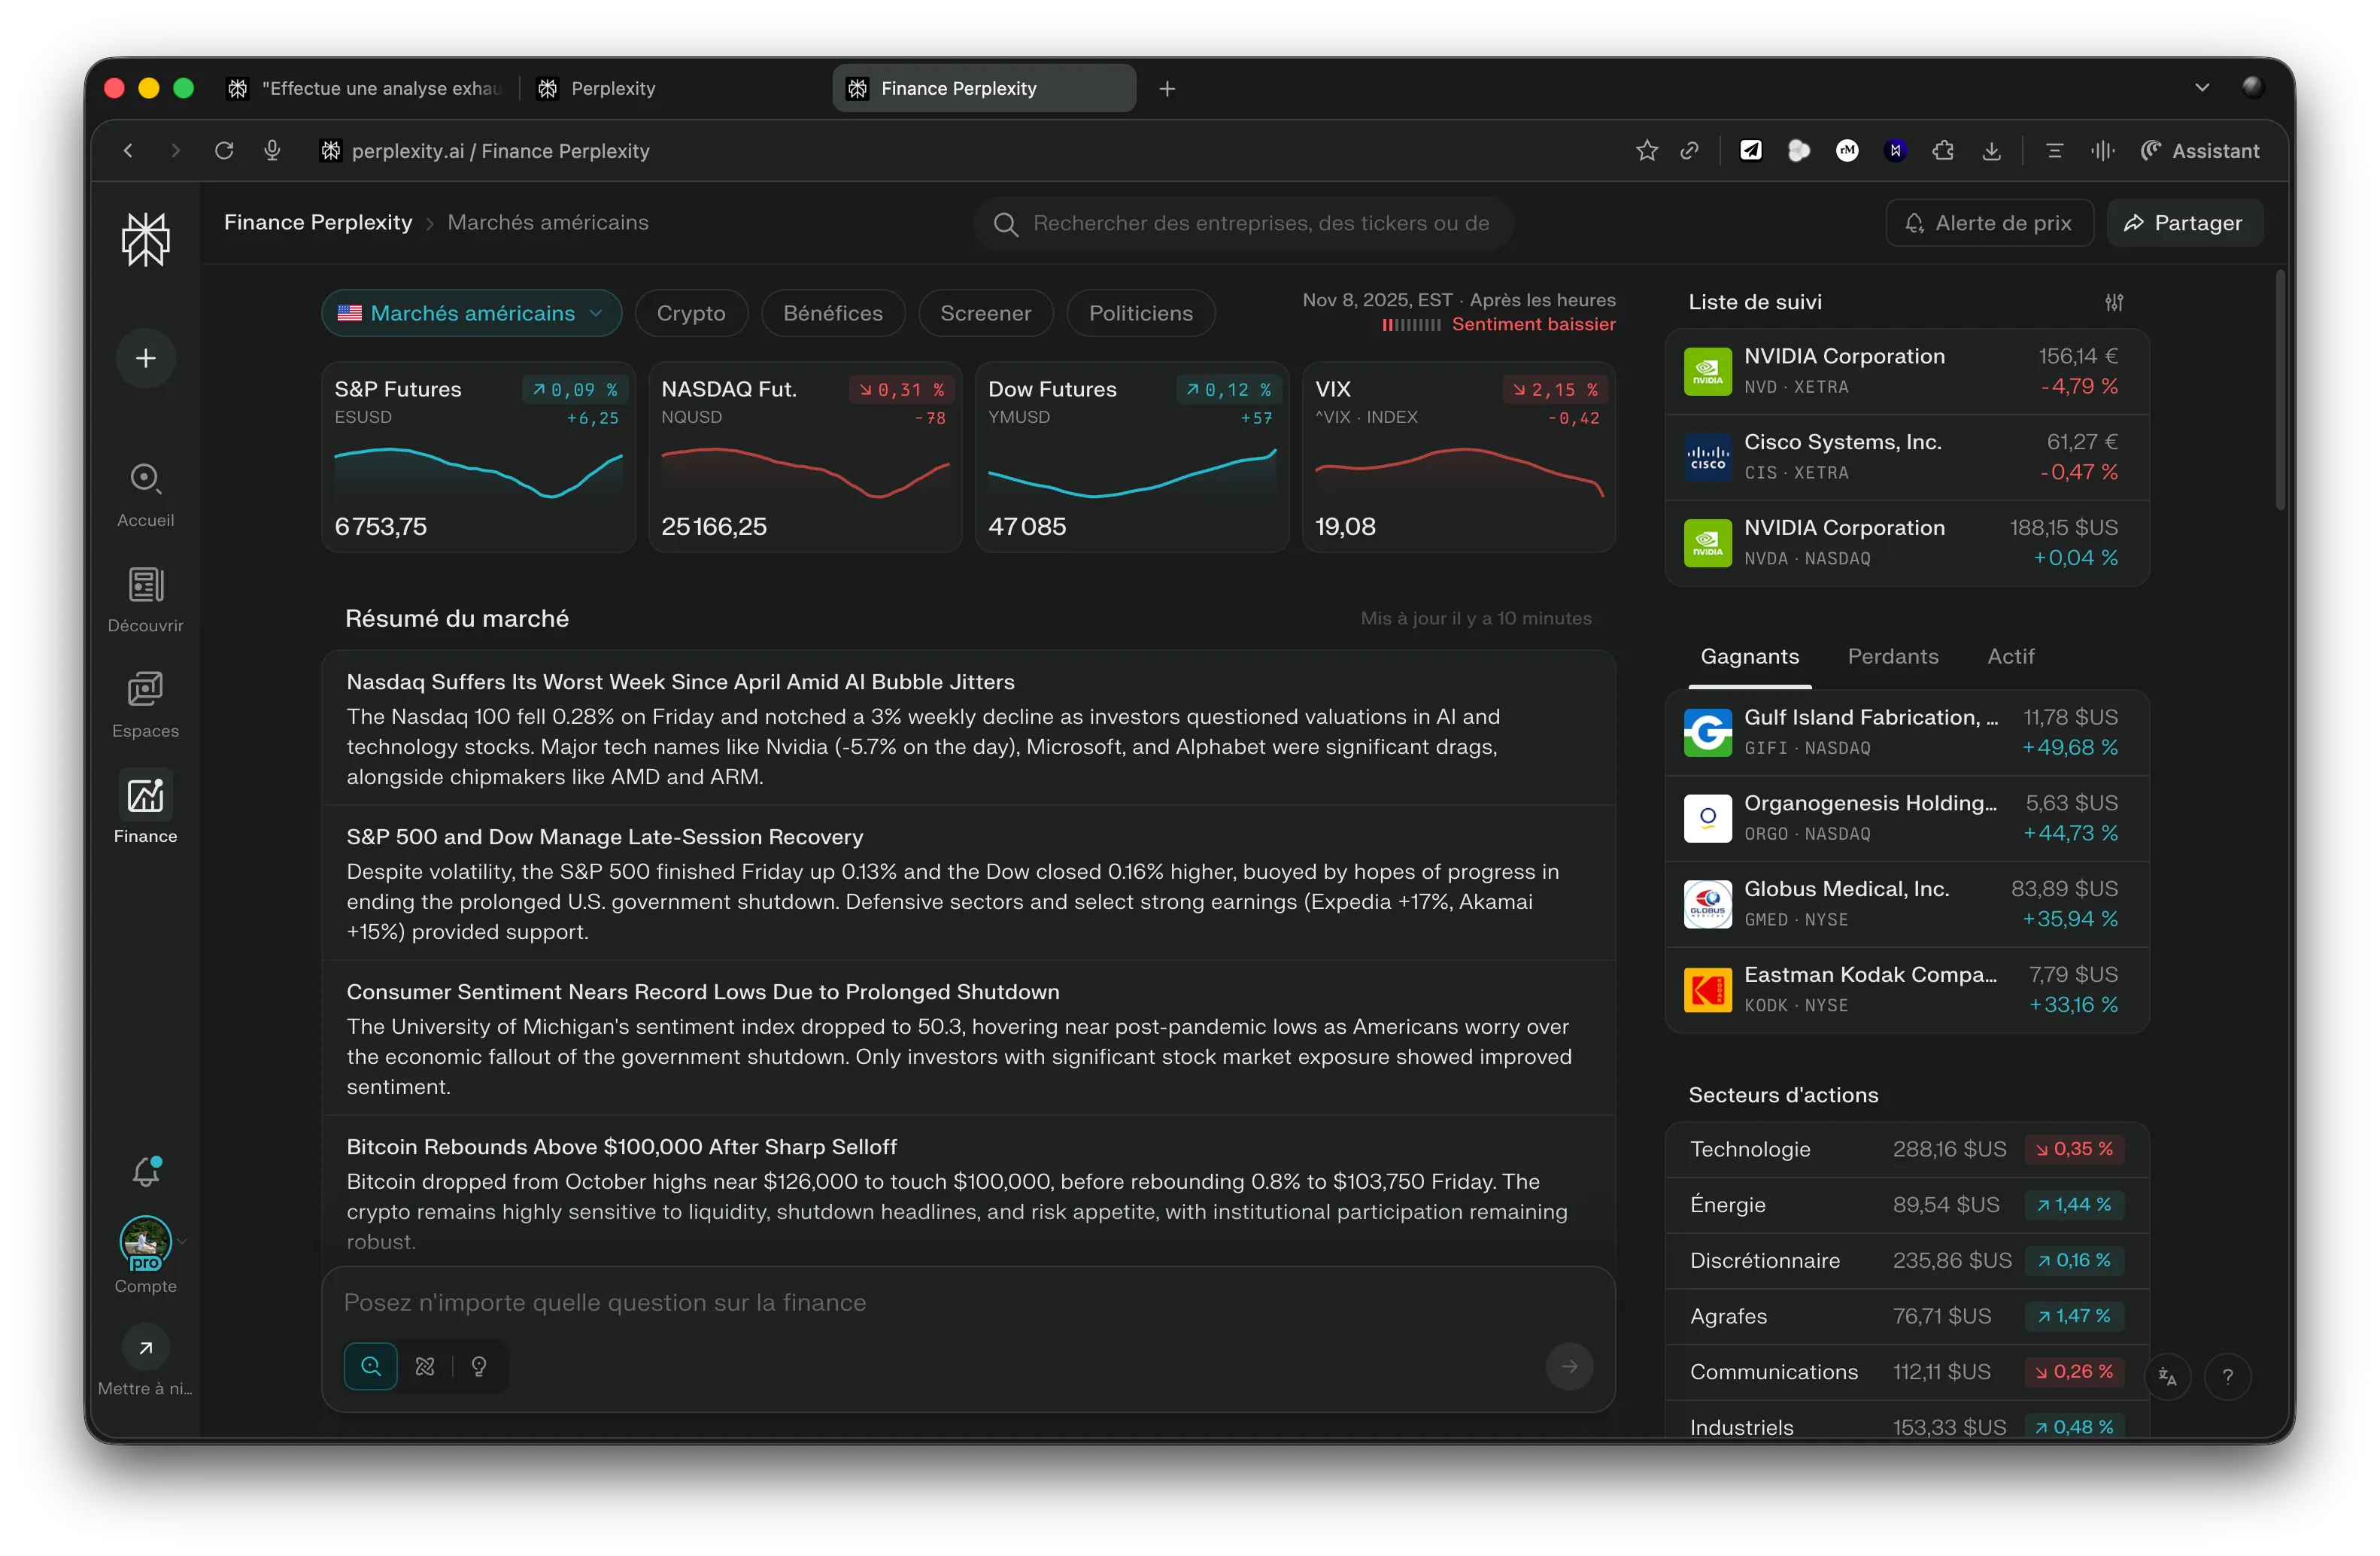This screenshot has width=2380, height=1556.
Task: Open watchlist settings sliders icon
Action: pos(2113,302)
